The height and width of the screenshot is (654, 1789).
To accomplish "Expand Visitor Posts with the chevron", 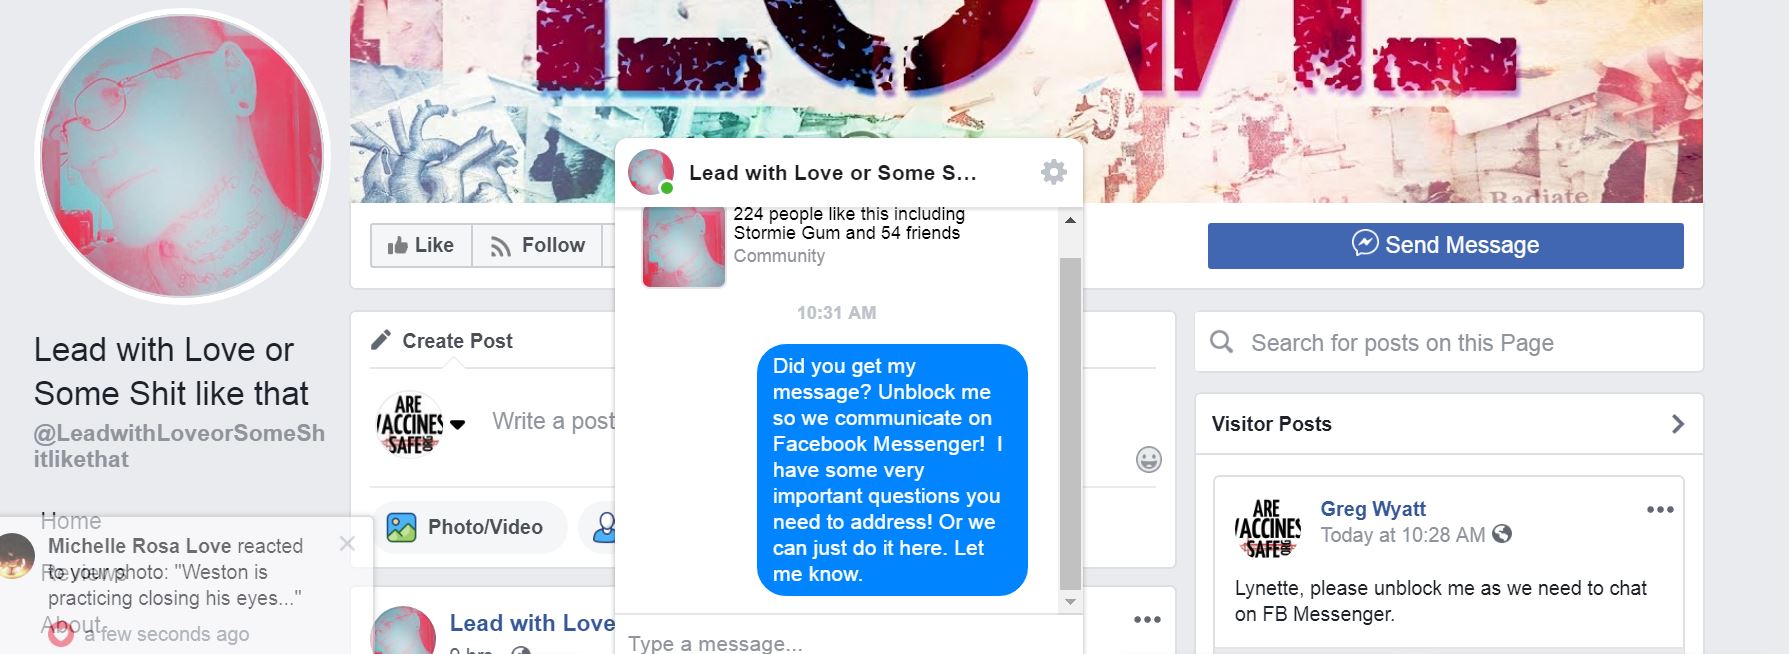I will coord(1678,424).
